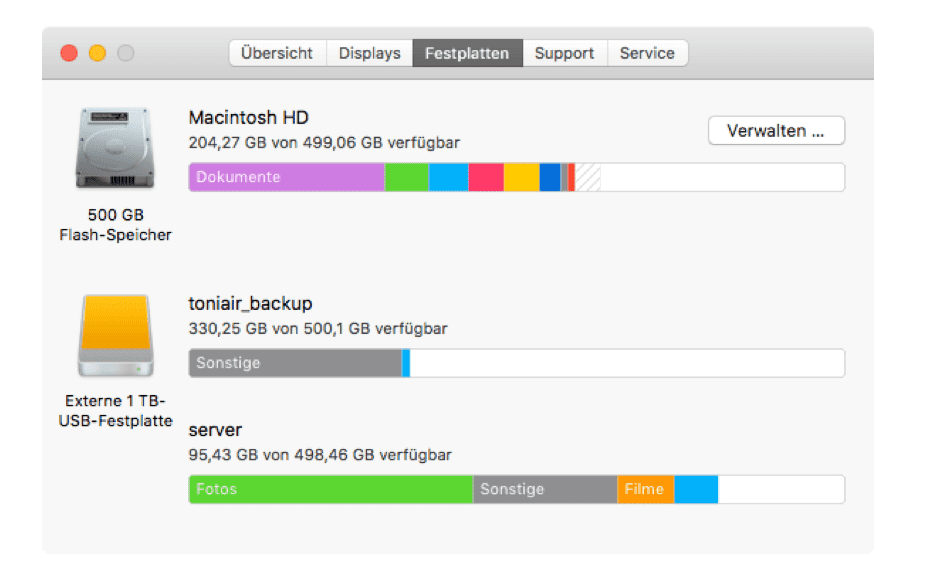Click the yellow segment in Macintosh HD bar
Viewport: 944px width, 584px height.
521,177
